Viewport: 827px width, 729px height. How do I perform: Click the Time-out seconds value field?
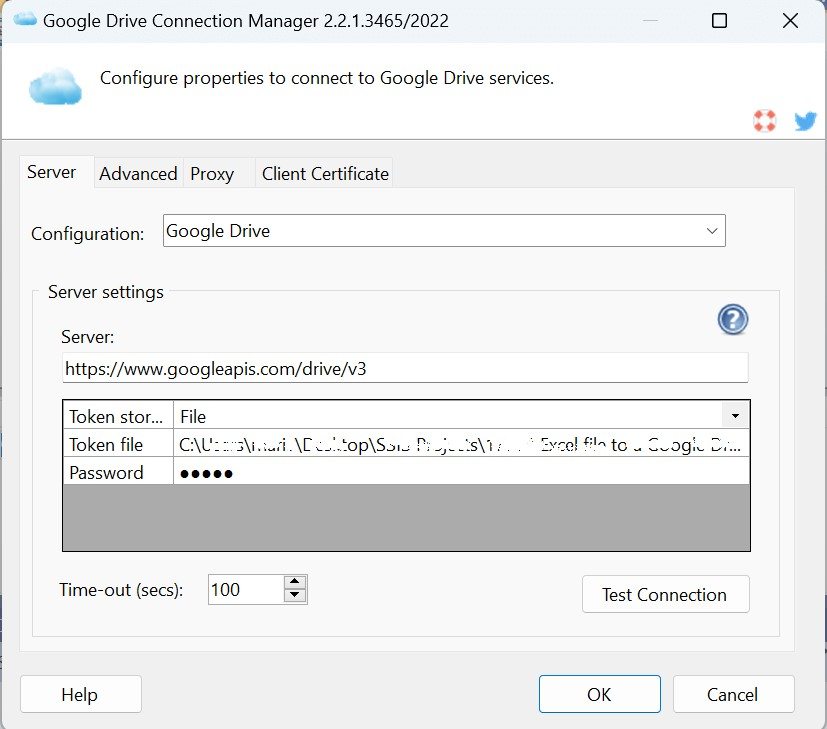tap(246, 589)
